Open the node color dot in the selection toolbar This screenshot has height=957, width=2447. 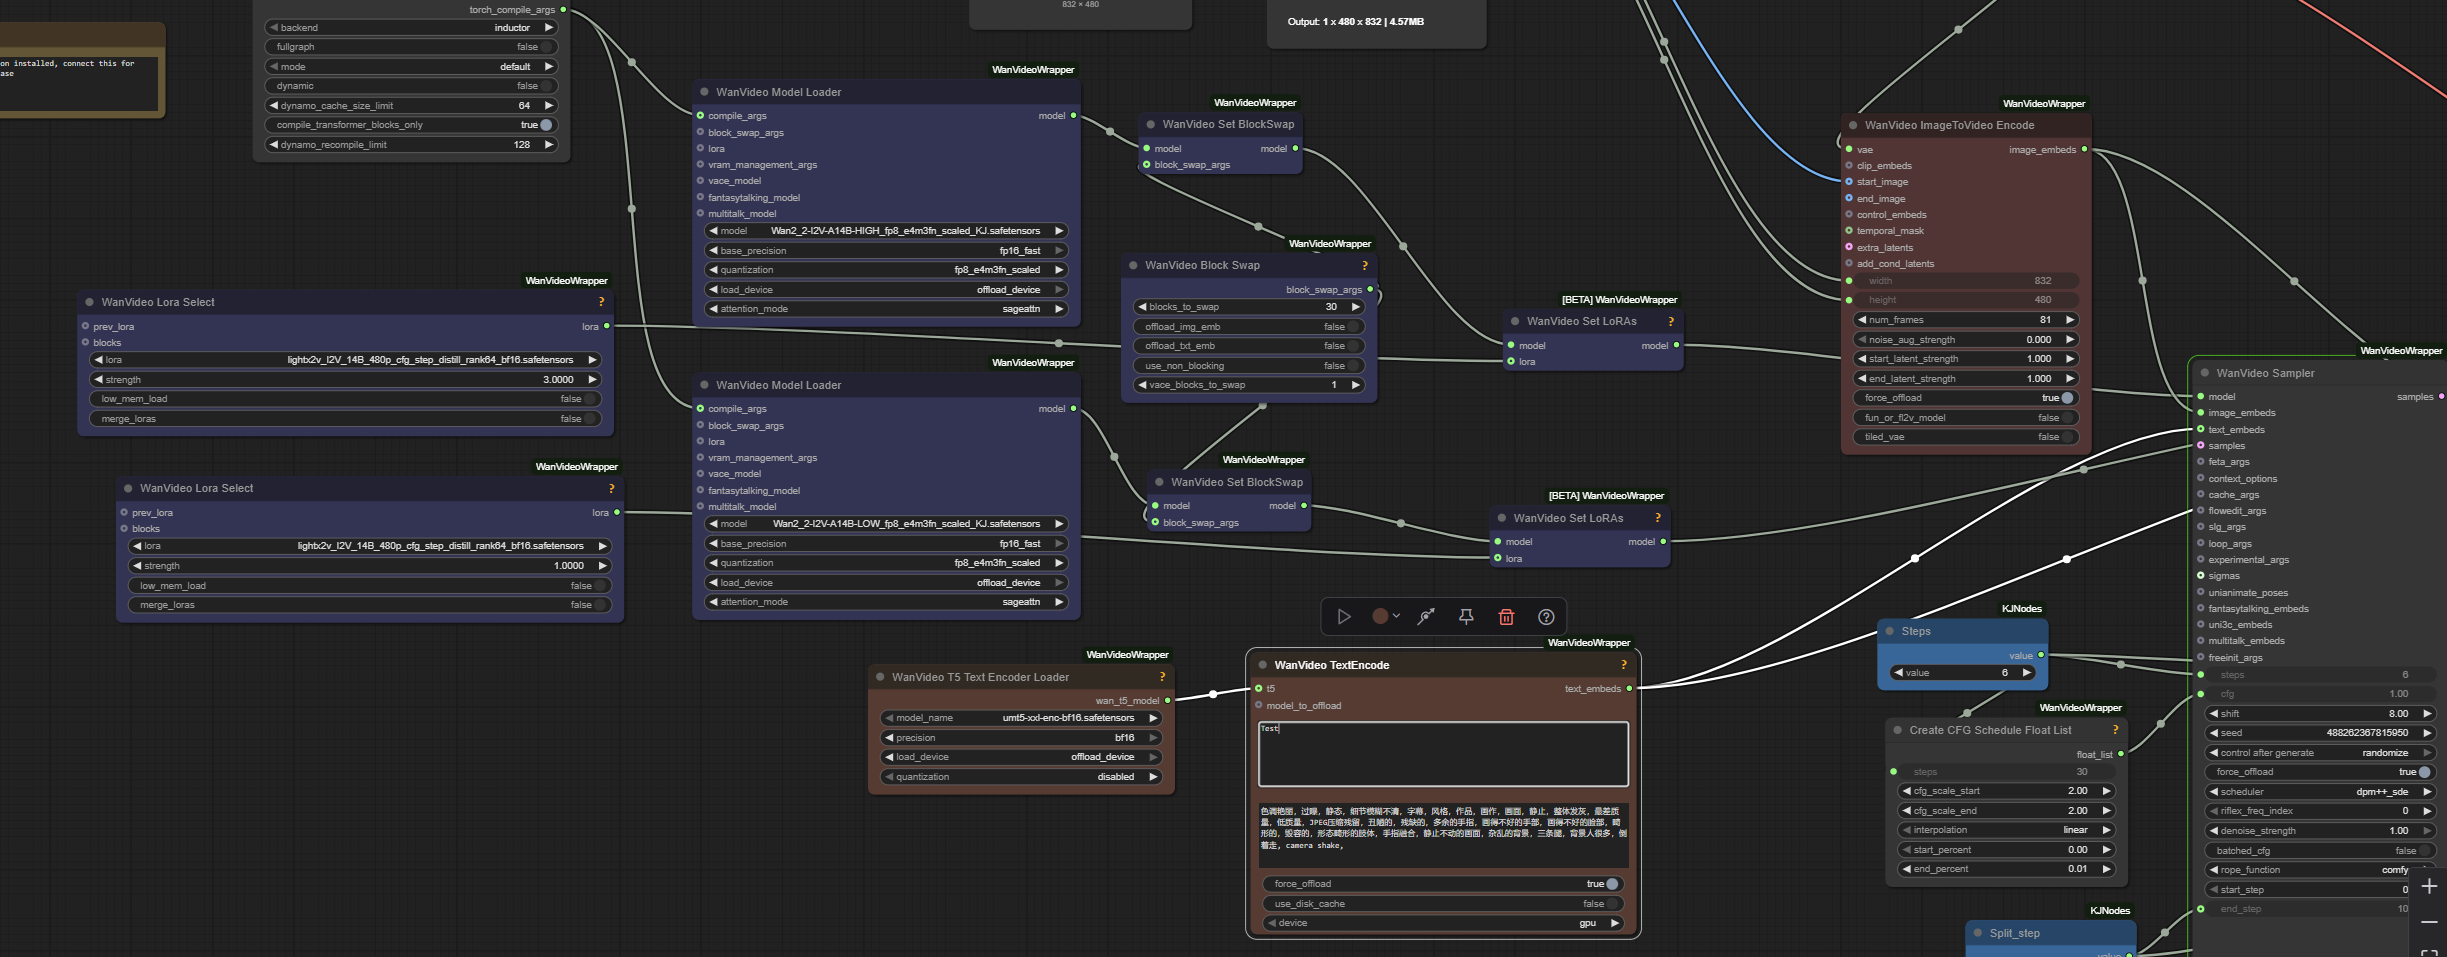click(1380, 617)
